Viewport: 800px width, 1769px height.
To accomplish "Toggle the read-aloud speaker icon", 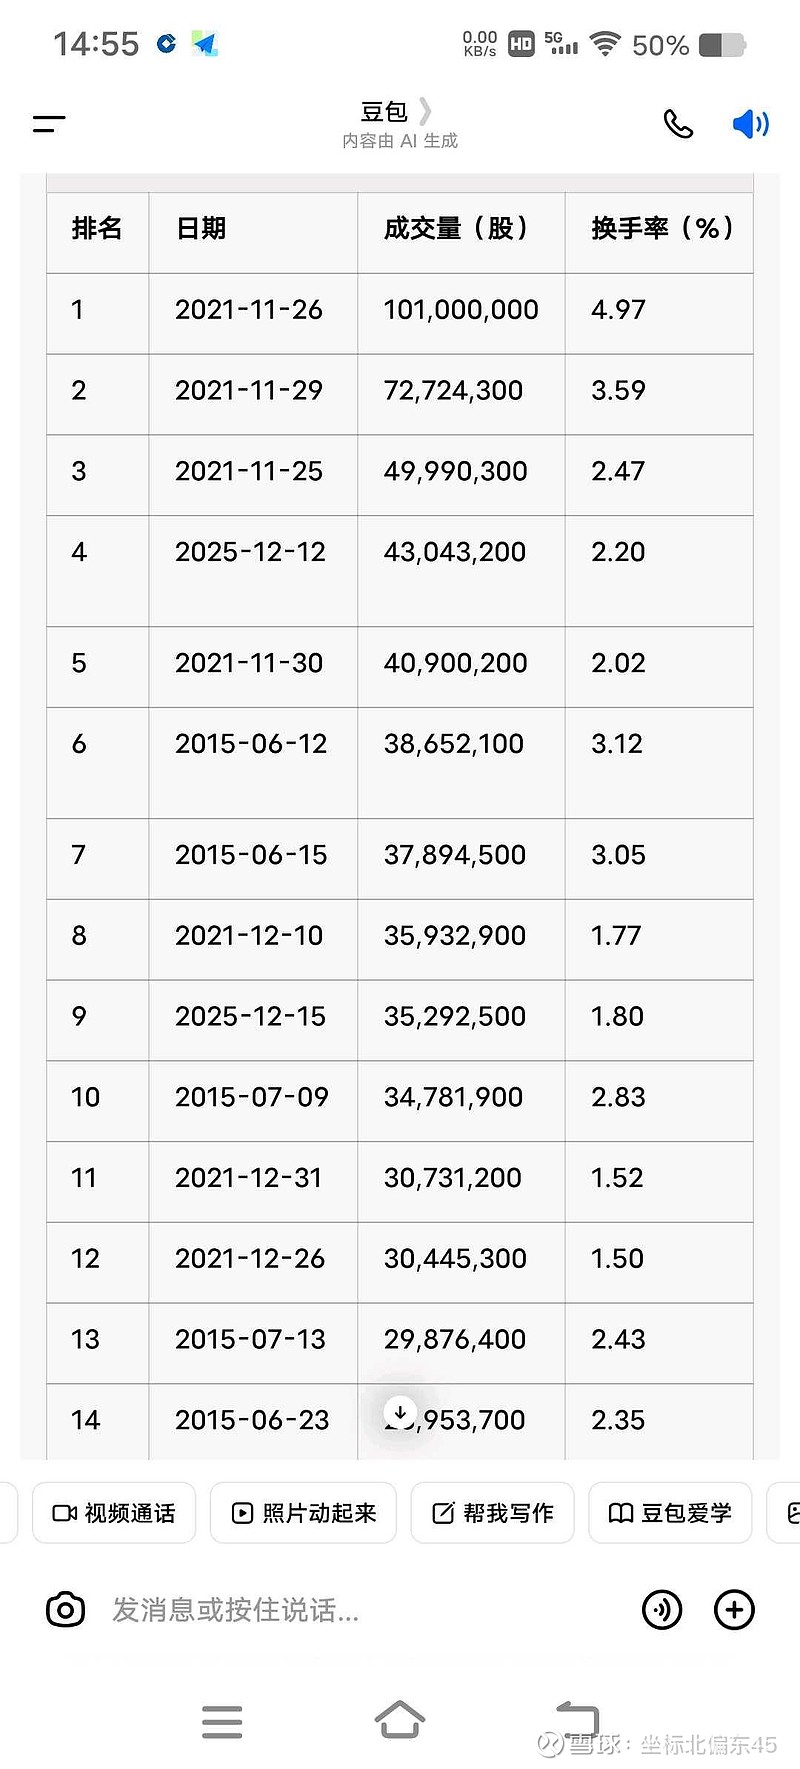I will 750,124.
